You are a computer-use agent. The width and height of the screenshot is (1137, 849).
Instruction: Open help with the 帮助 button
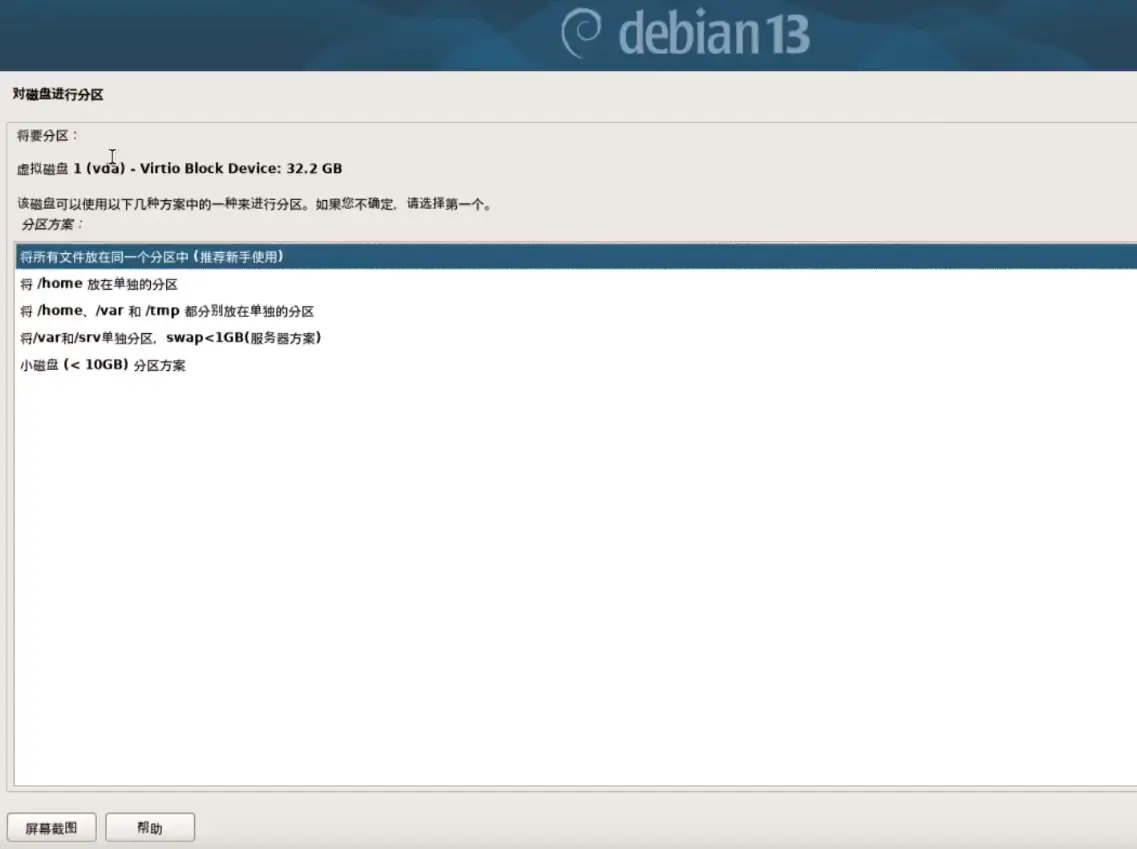tap(150, 828)
